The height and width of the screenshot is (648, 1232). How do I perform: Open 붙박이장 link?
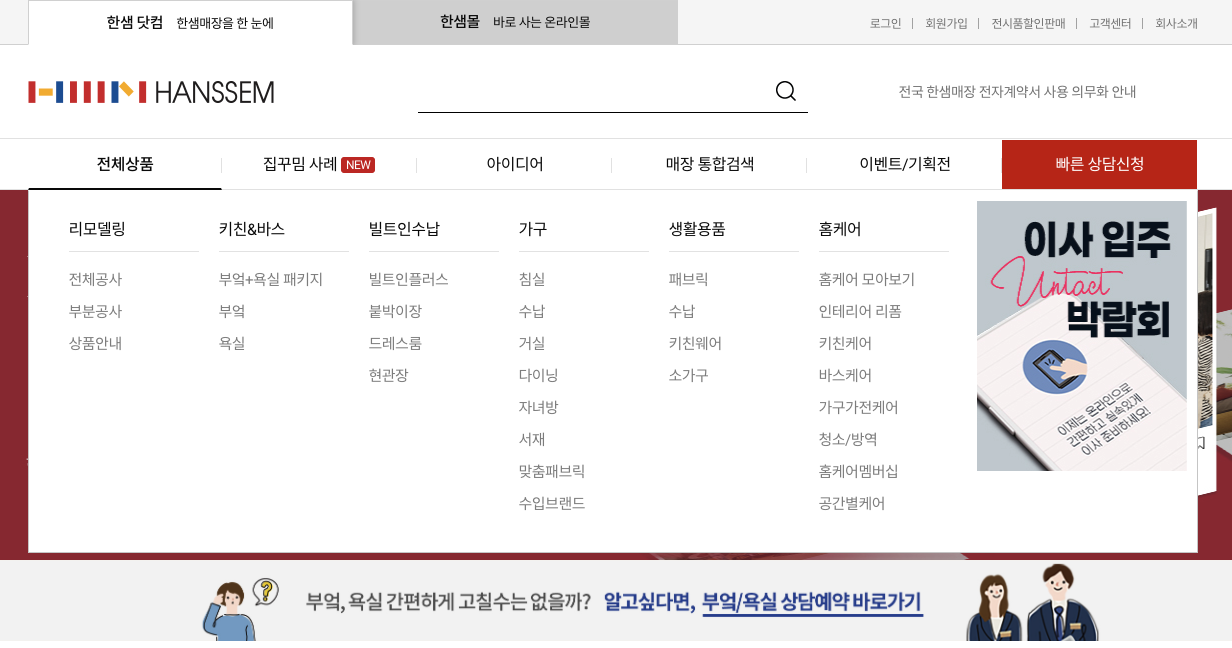pos(395,311)
